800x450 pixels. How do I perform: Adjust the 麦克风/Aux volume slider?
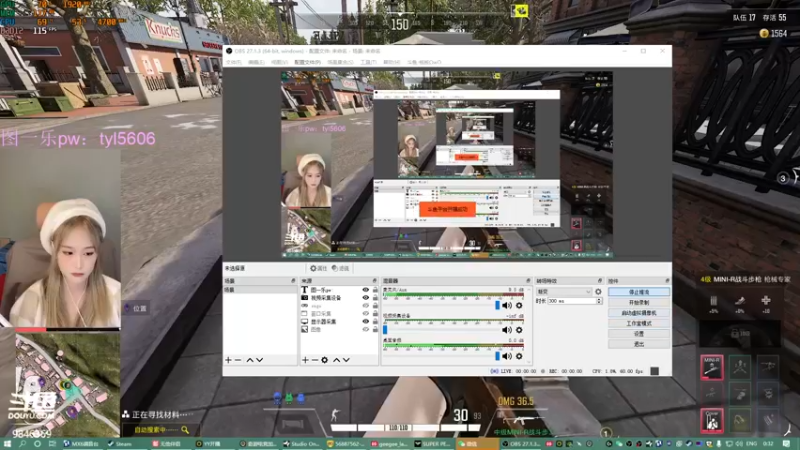(x=497, y=305)
